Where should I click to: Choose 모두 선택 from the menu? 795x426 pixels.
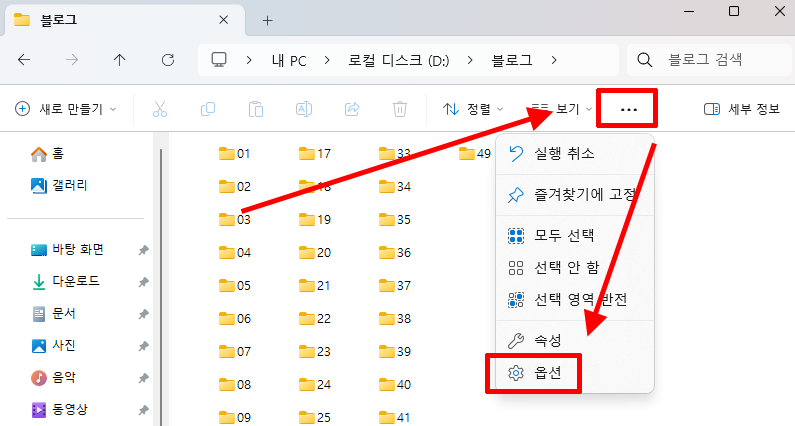point(574,235)
